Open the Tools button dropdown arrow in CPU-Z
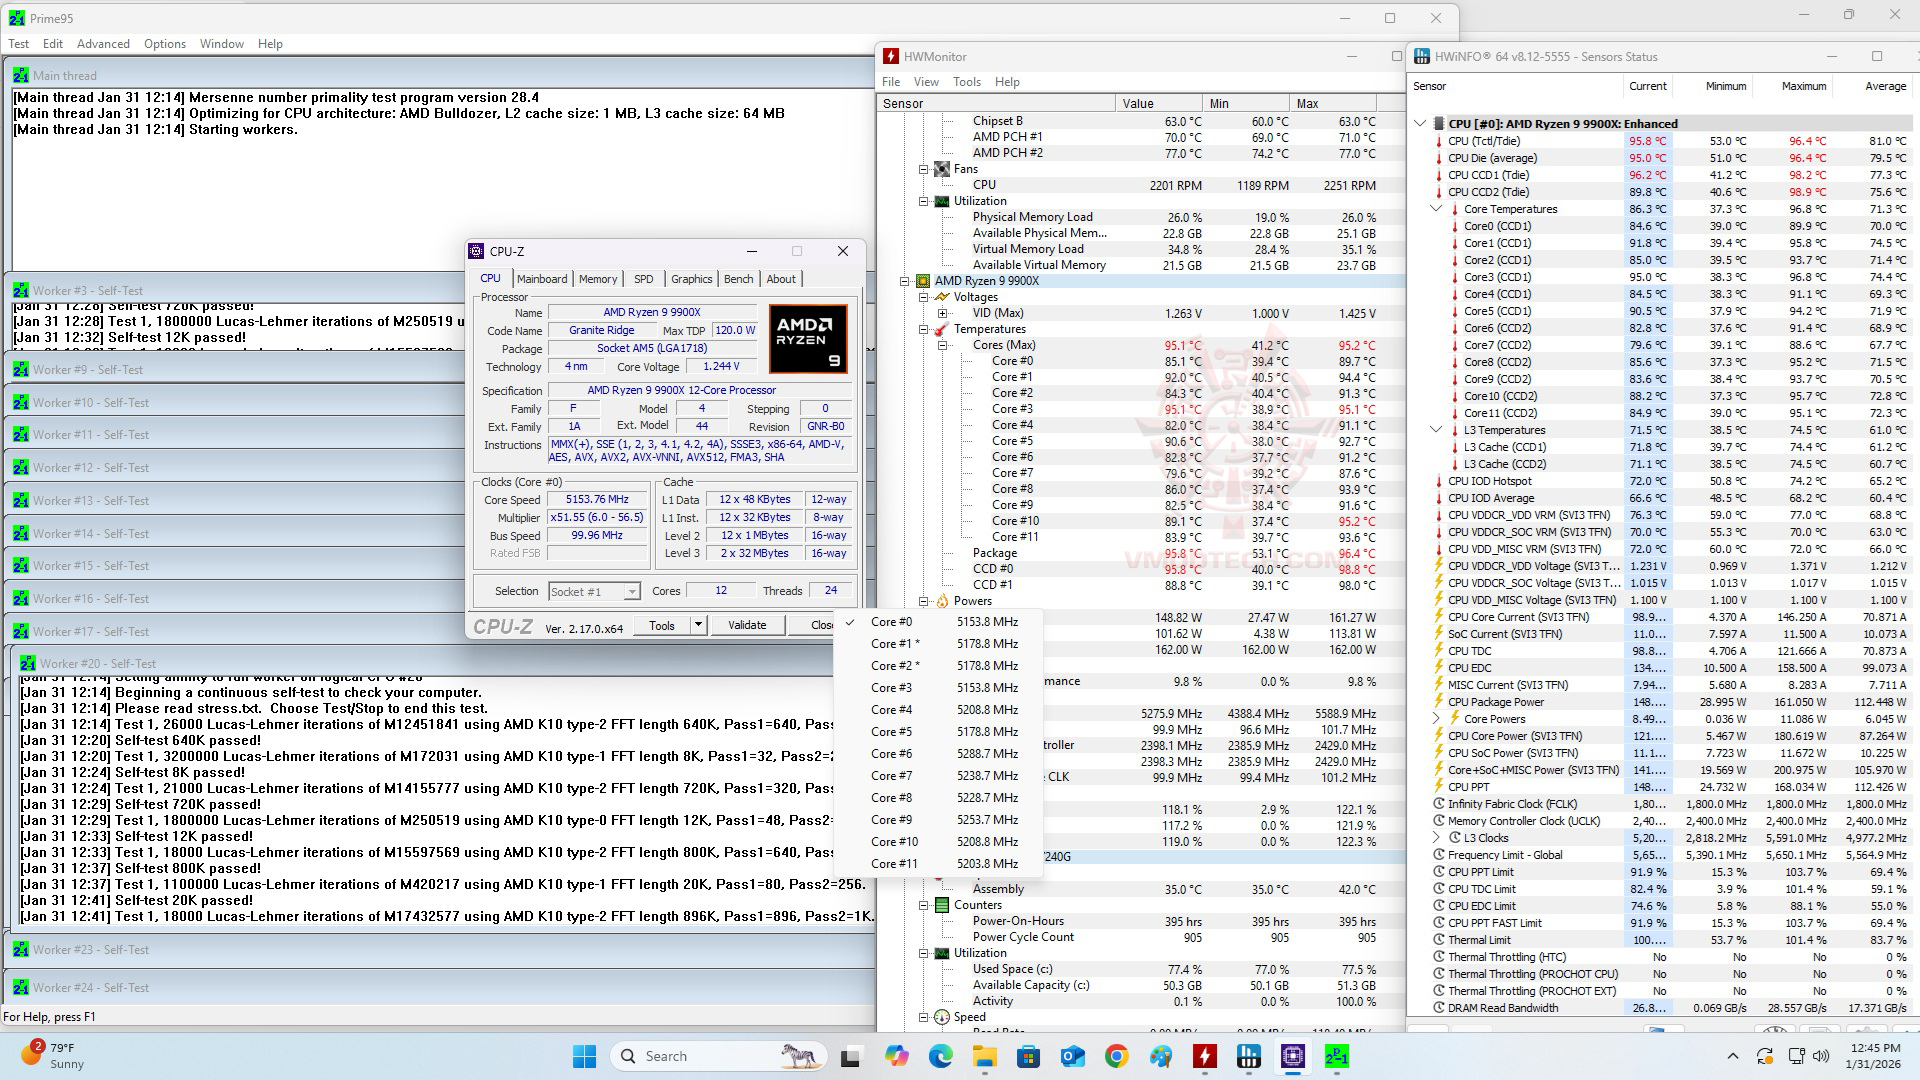 point(698,626)
